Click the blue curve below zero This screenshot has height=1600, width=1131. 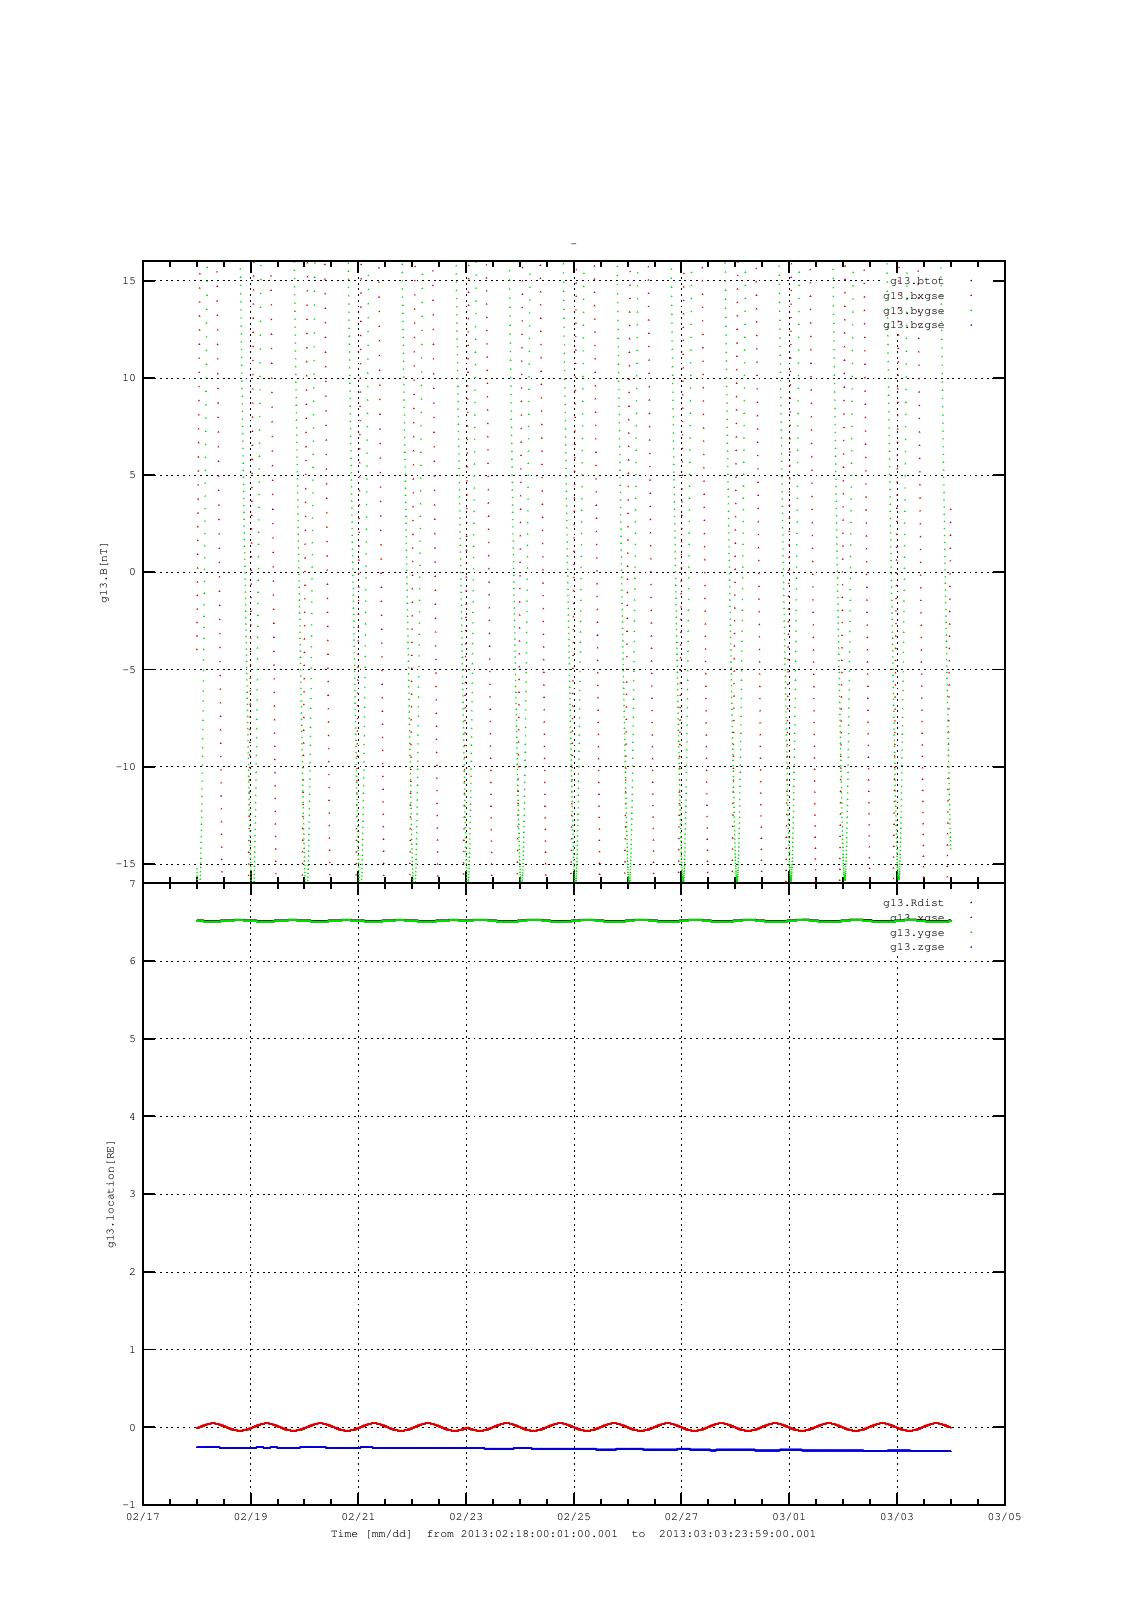pyautogui.click(x=573, y=1449)
